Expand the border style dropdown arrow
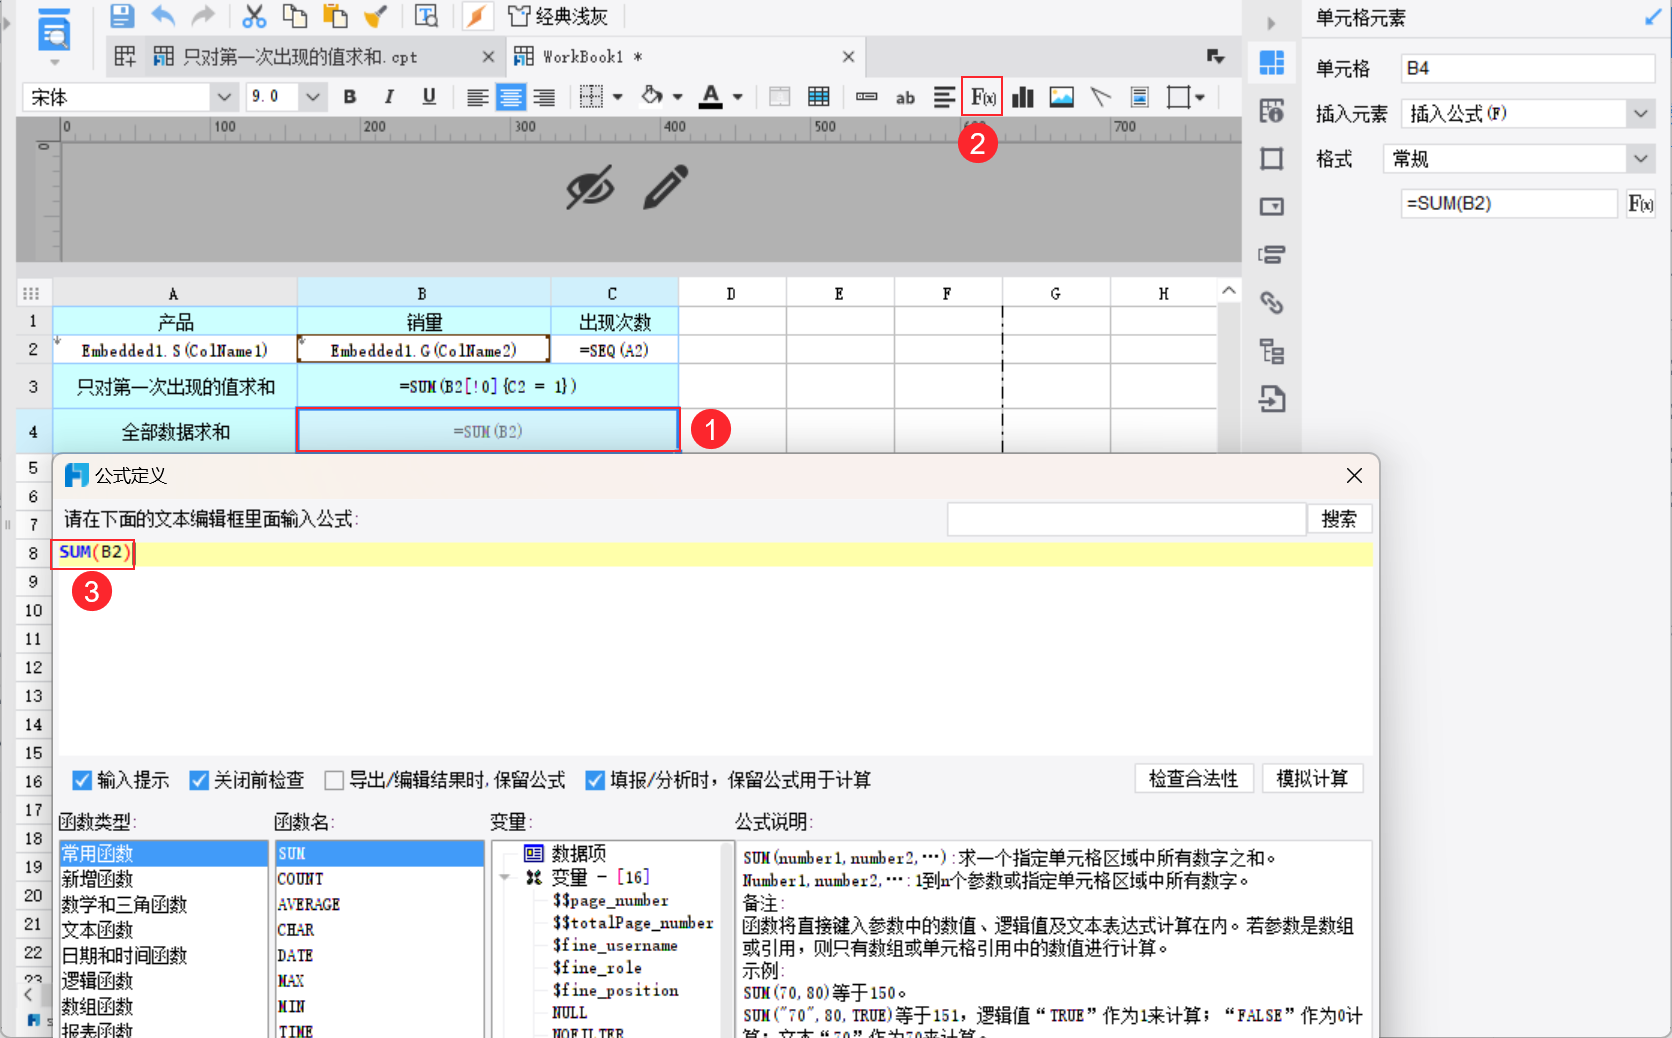Image resolution: width=1672 pixels, height=1038 pixels. coord(617,97)
